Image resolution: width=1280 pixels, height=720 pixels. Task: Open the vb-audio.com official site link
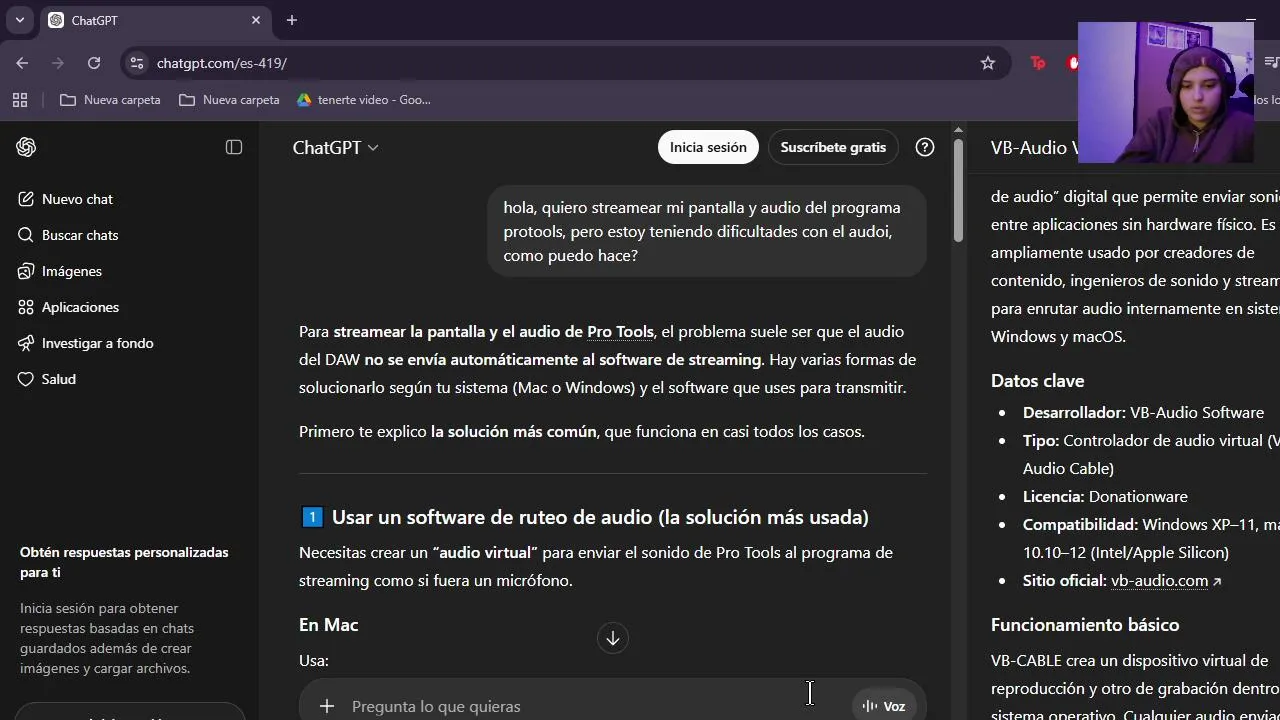click(x=1166, y=580)
